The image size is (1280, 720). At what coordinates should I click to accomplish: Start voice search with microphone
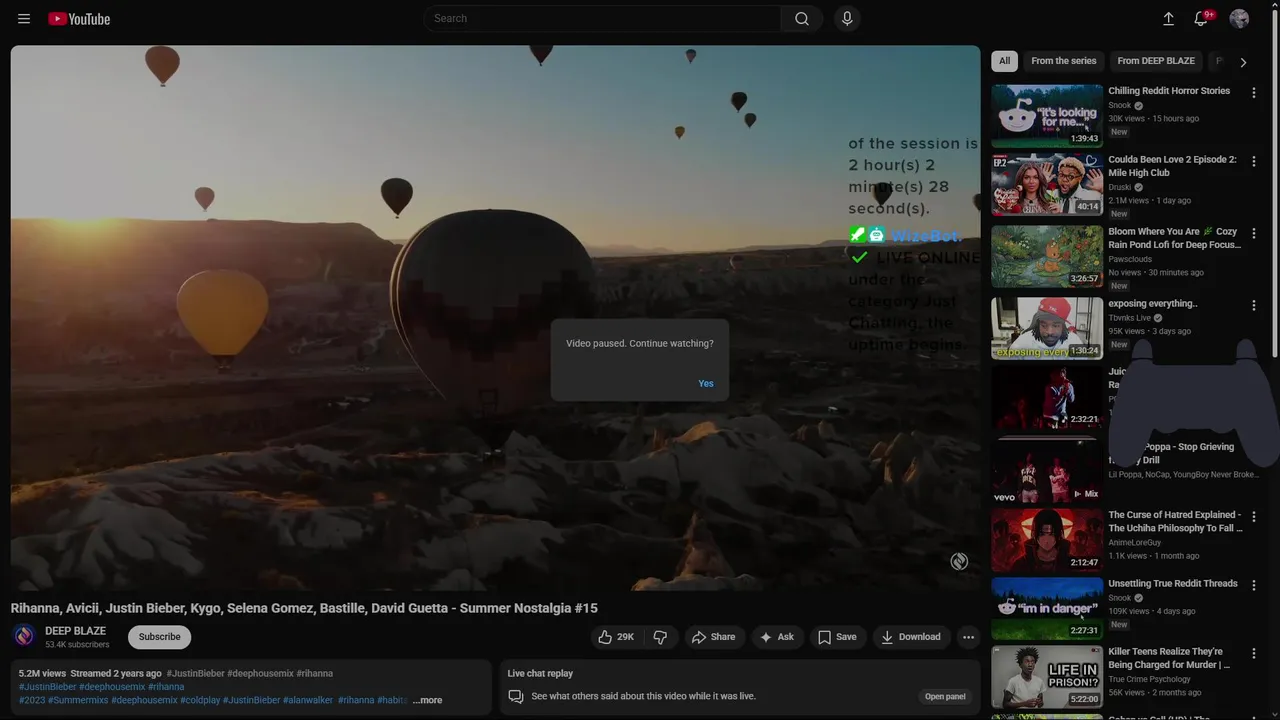tap(847, 19)
